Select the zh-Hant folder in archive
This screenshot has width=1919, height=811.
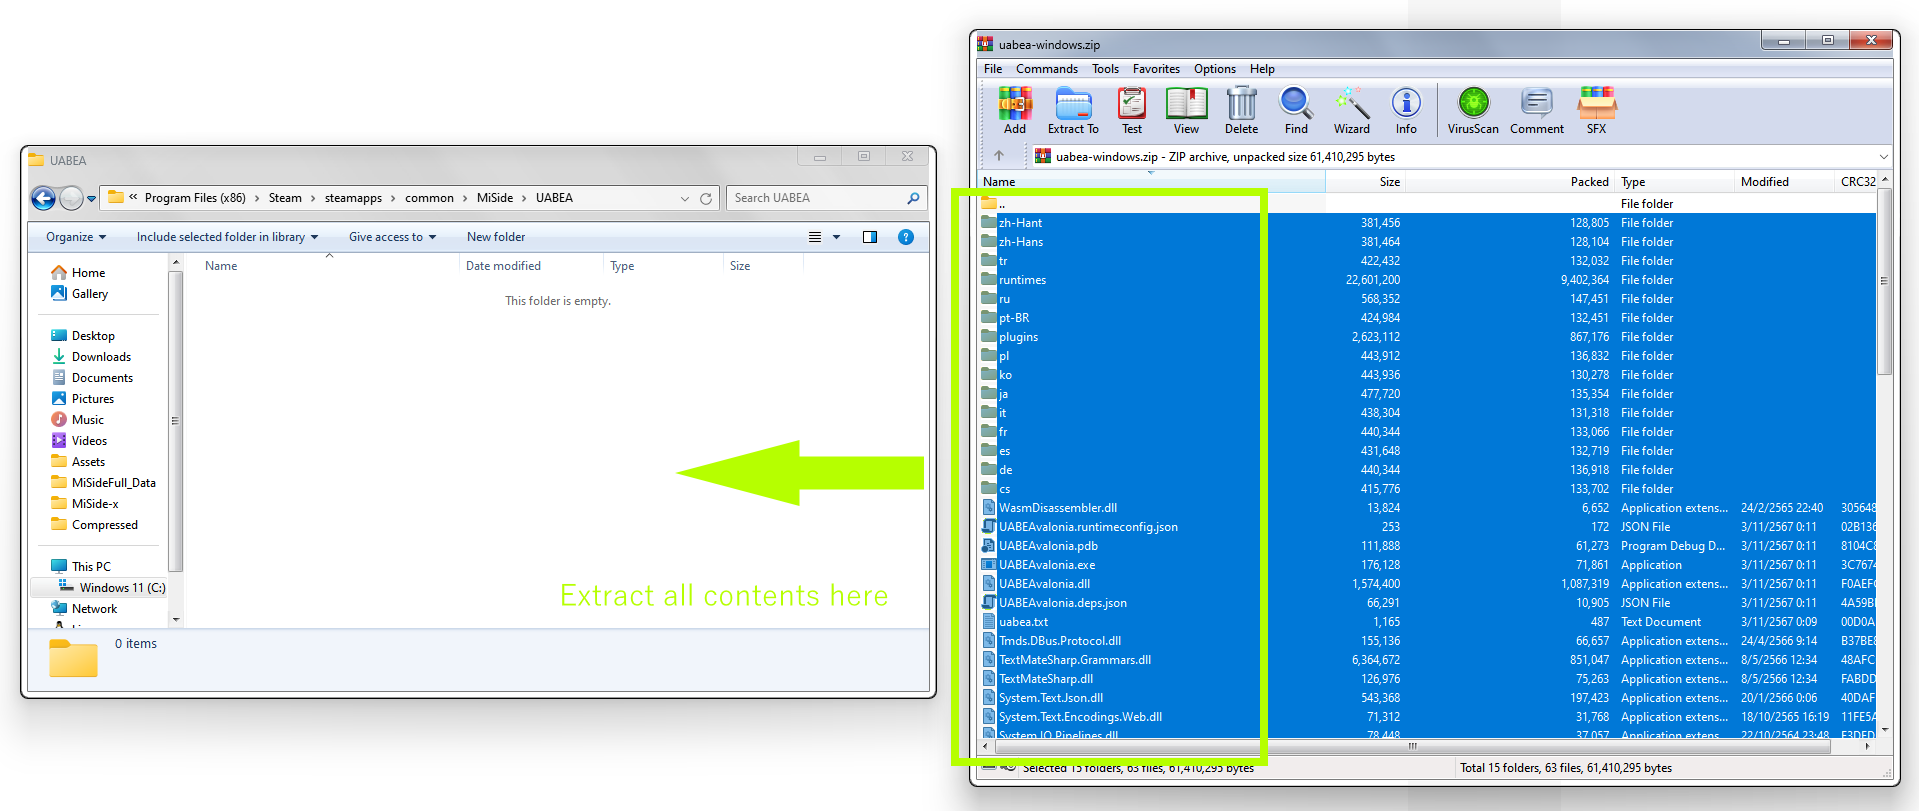pyautogui.click(x=1428, y=223)
